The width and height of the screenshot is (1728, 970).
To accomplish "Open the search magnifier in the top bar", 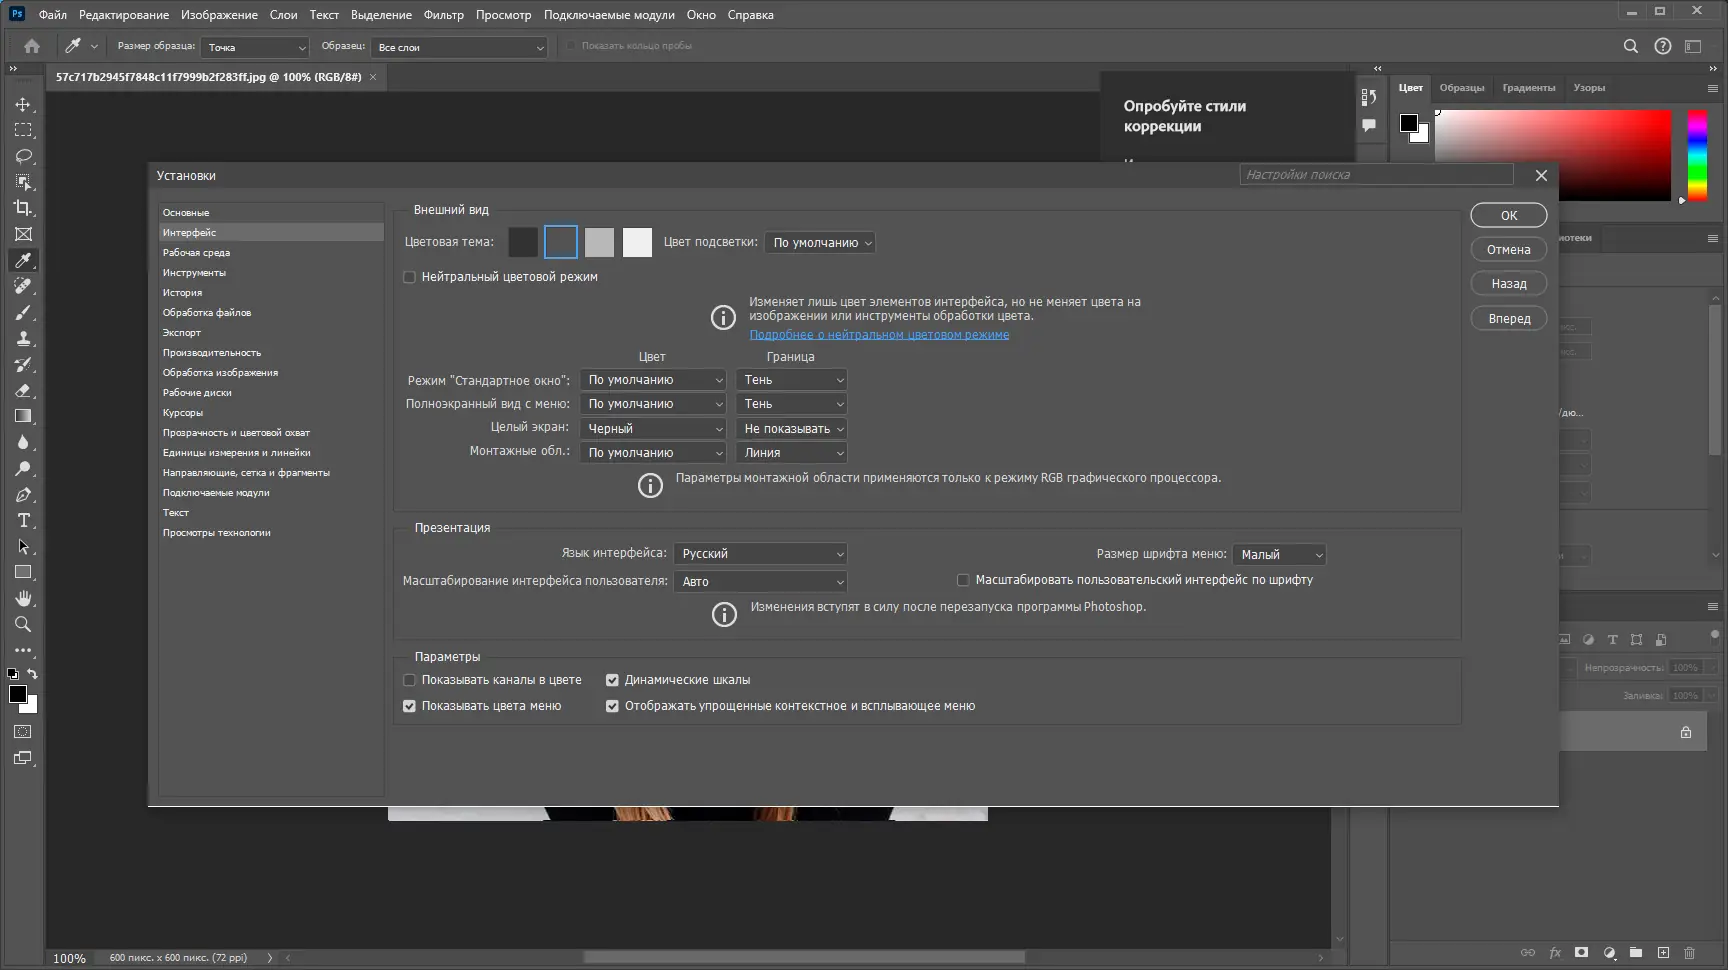I will (x=1630, y=46).
